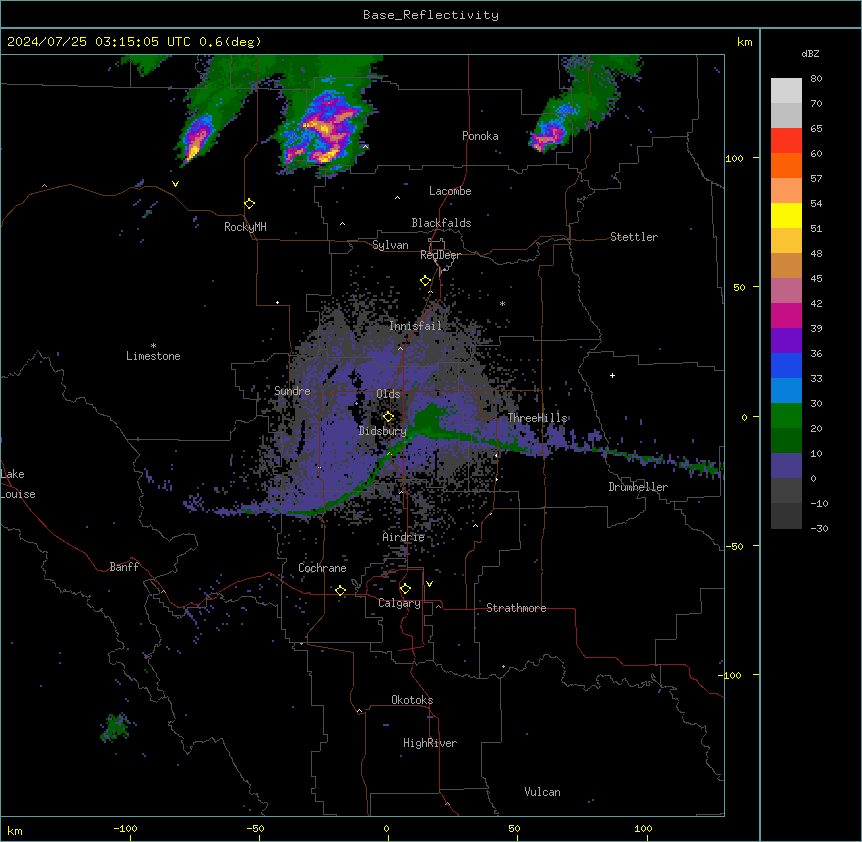Click the ThreeHills label
The width and height of the screenshot is (862, 842).
(537, 418)
